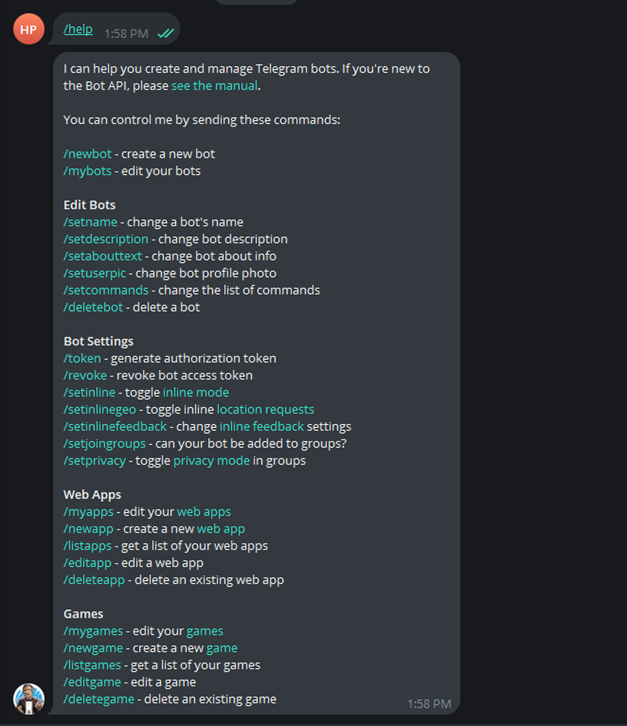Open the "location requests" link

[265, 409]
